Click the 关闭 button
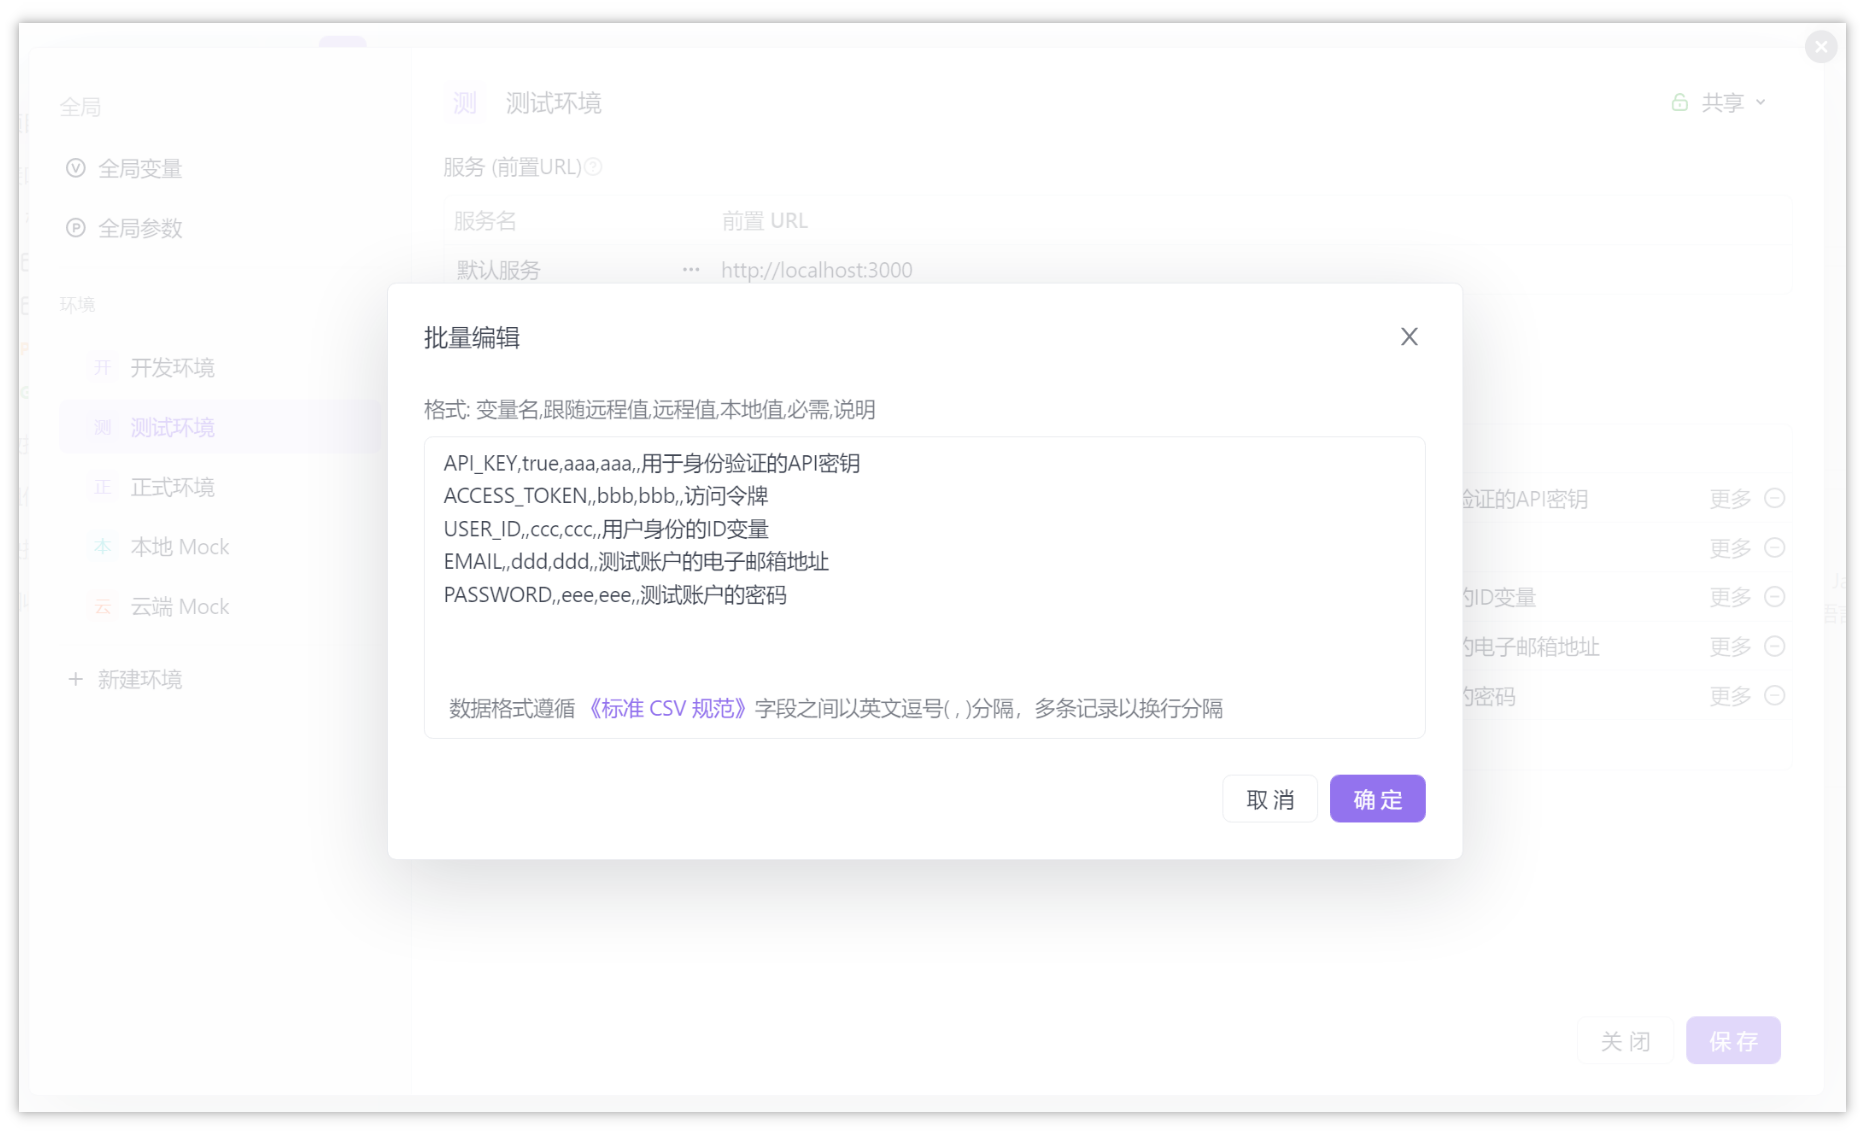Viewport: 1865px width, 1133px height. click(1625, 1040)
